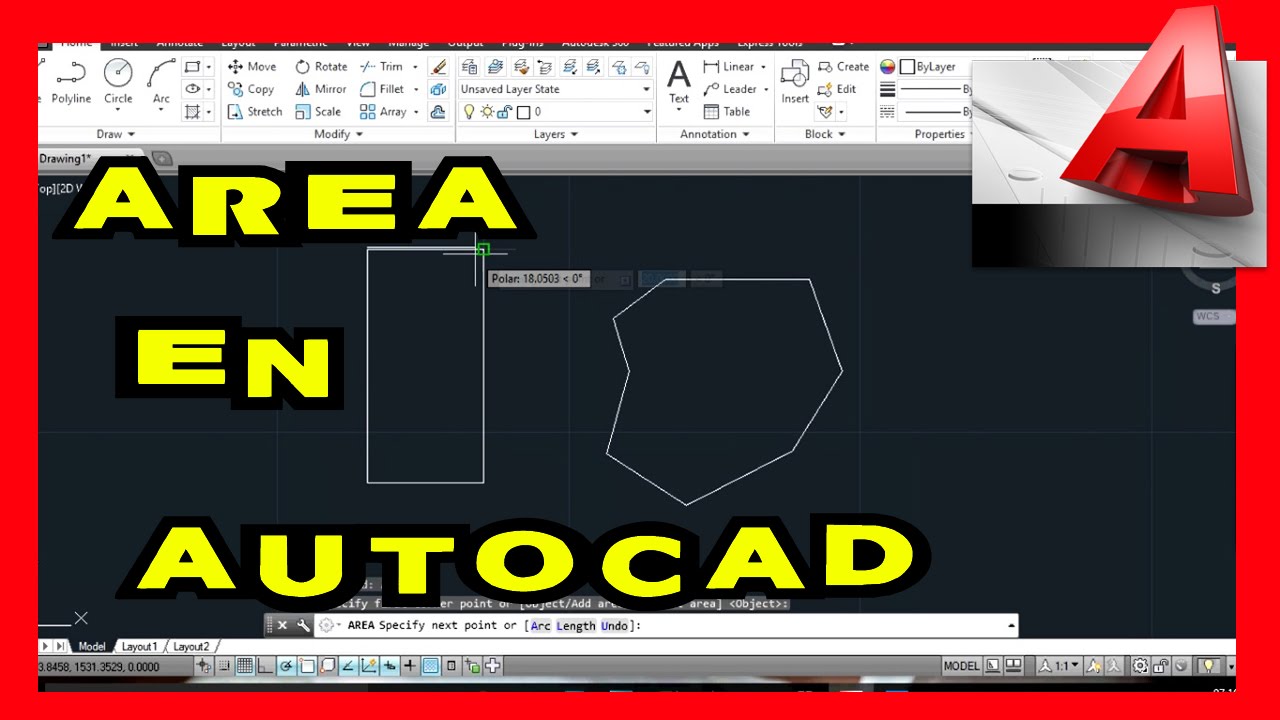The image size is (1280, 720).
Task: Open the Linear dimension dropdown arrow
Action: (763, 67)
